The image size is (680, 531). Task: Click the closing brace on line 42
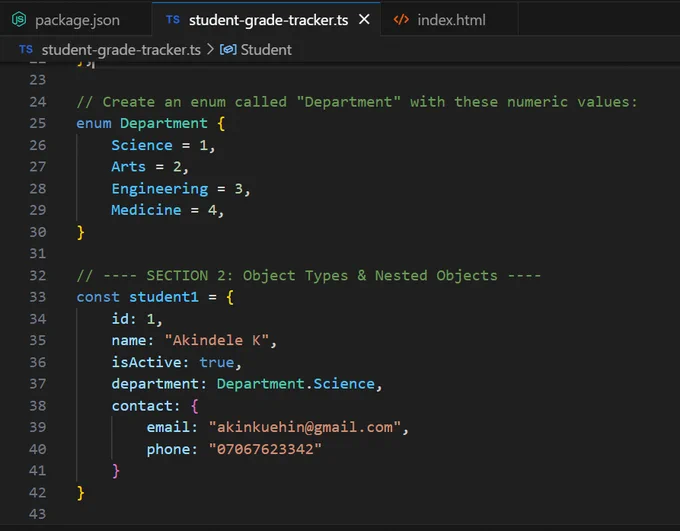point(80,493)
